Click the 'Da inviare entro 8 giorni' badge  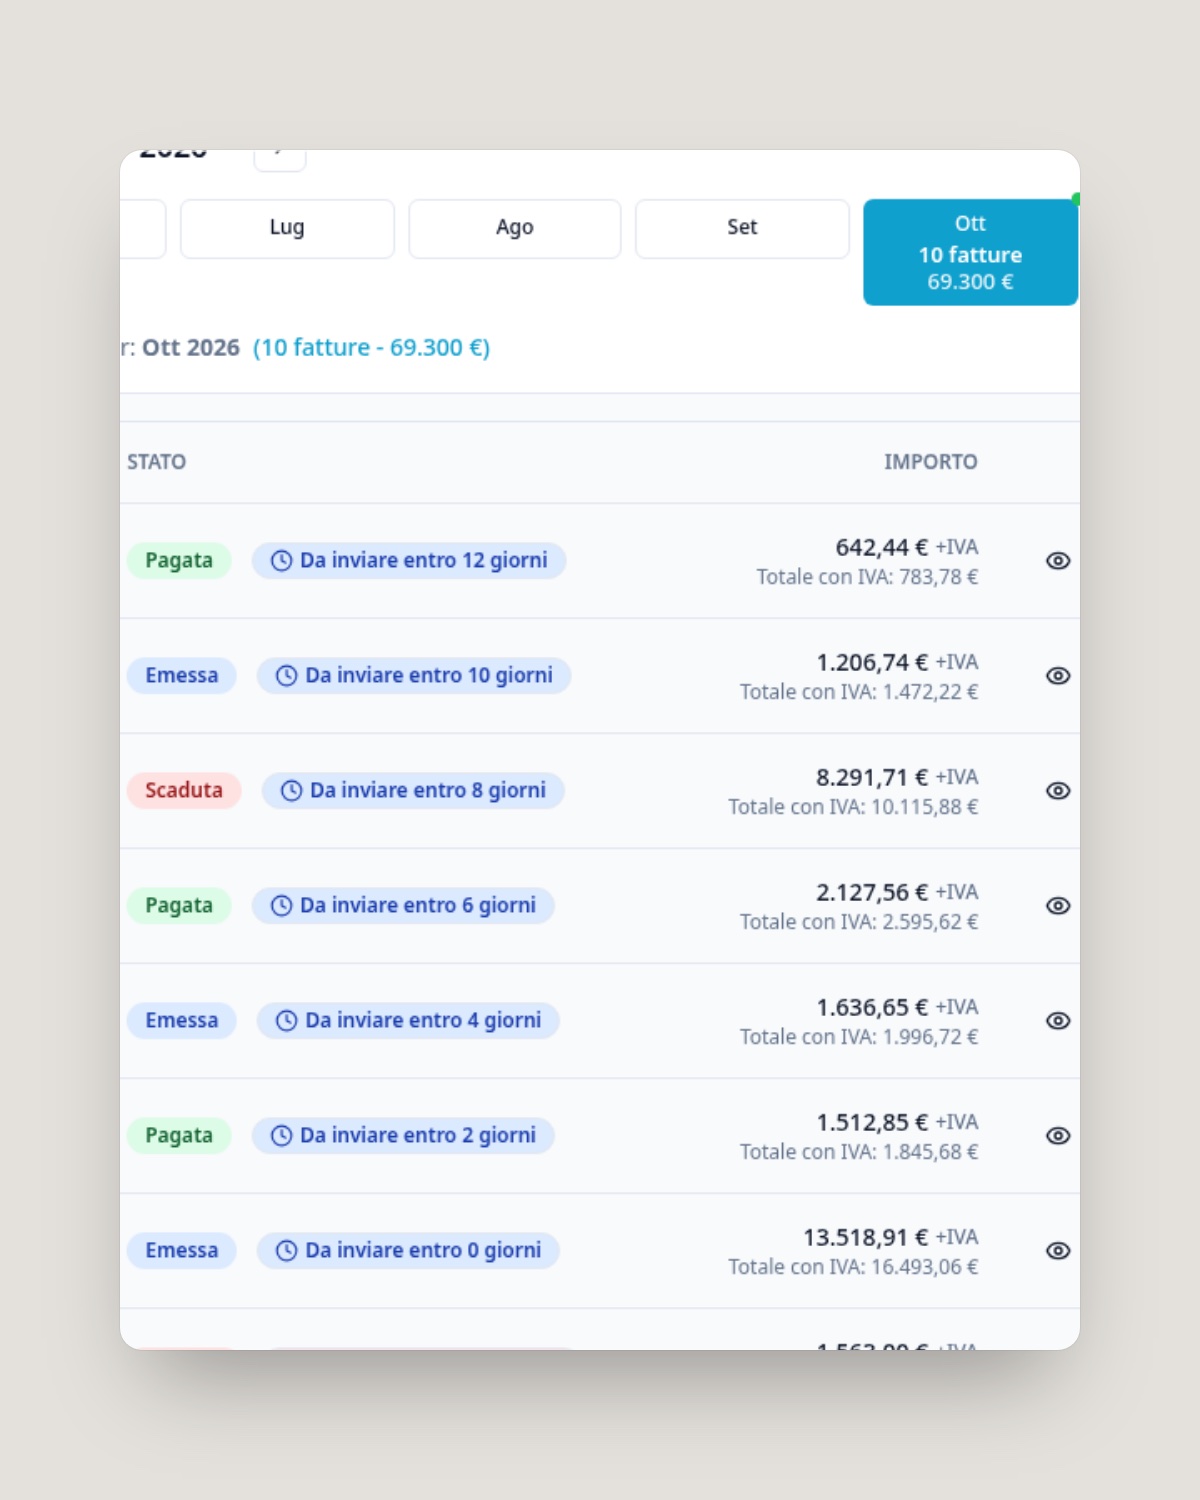tap(413, 791)
